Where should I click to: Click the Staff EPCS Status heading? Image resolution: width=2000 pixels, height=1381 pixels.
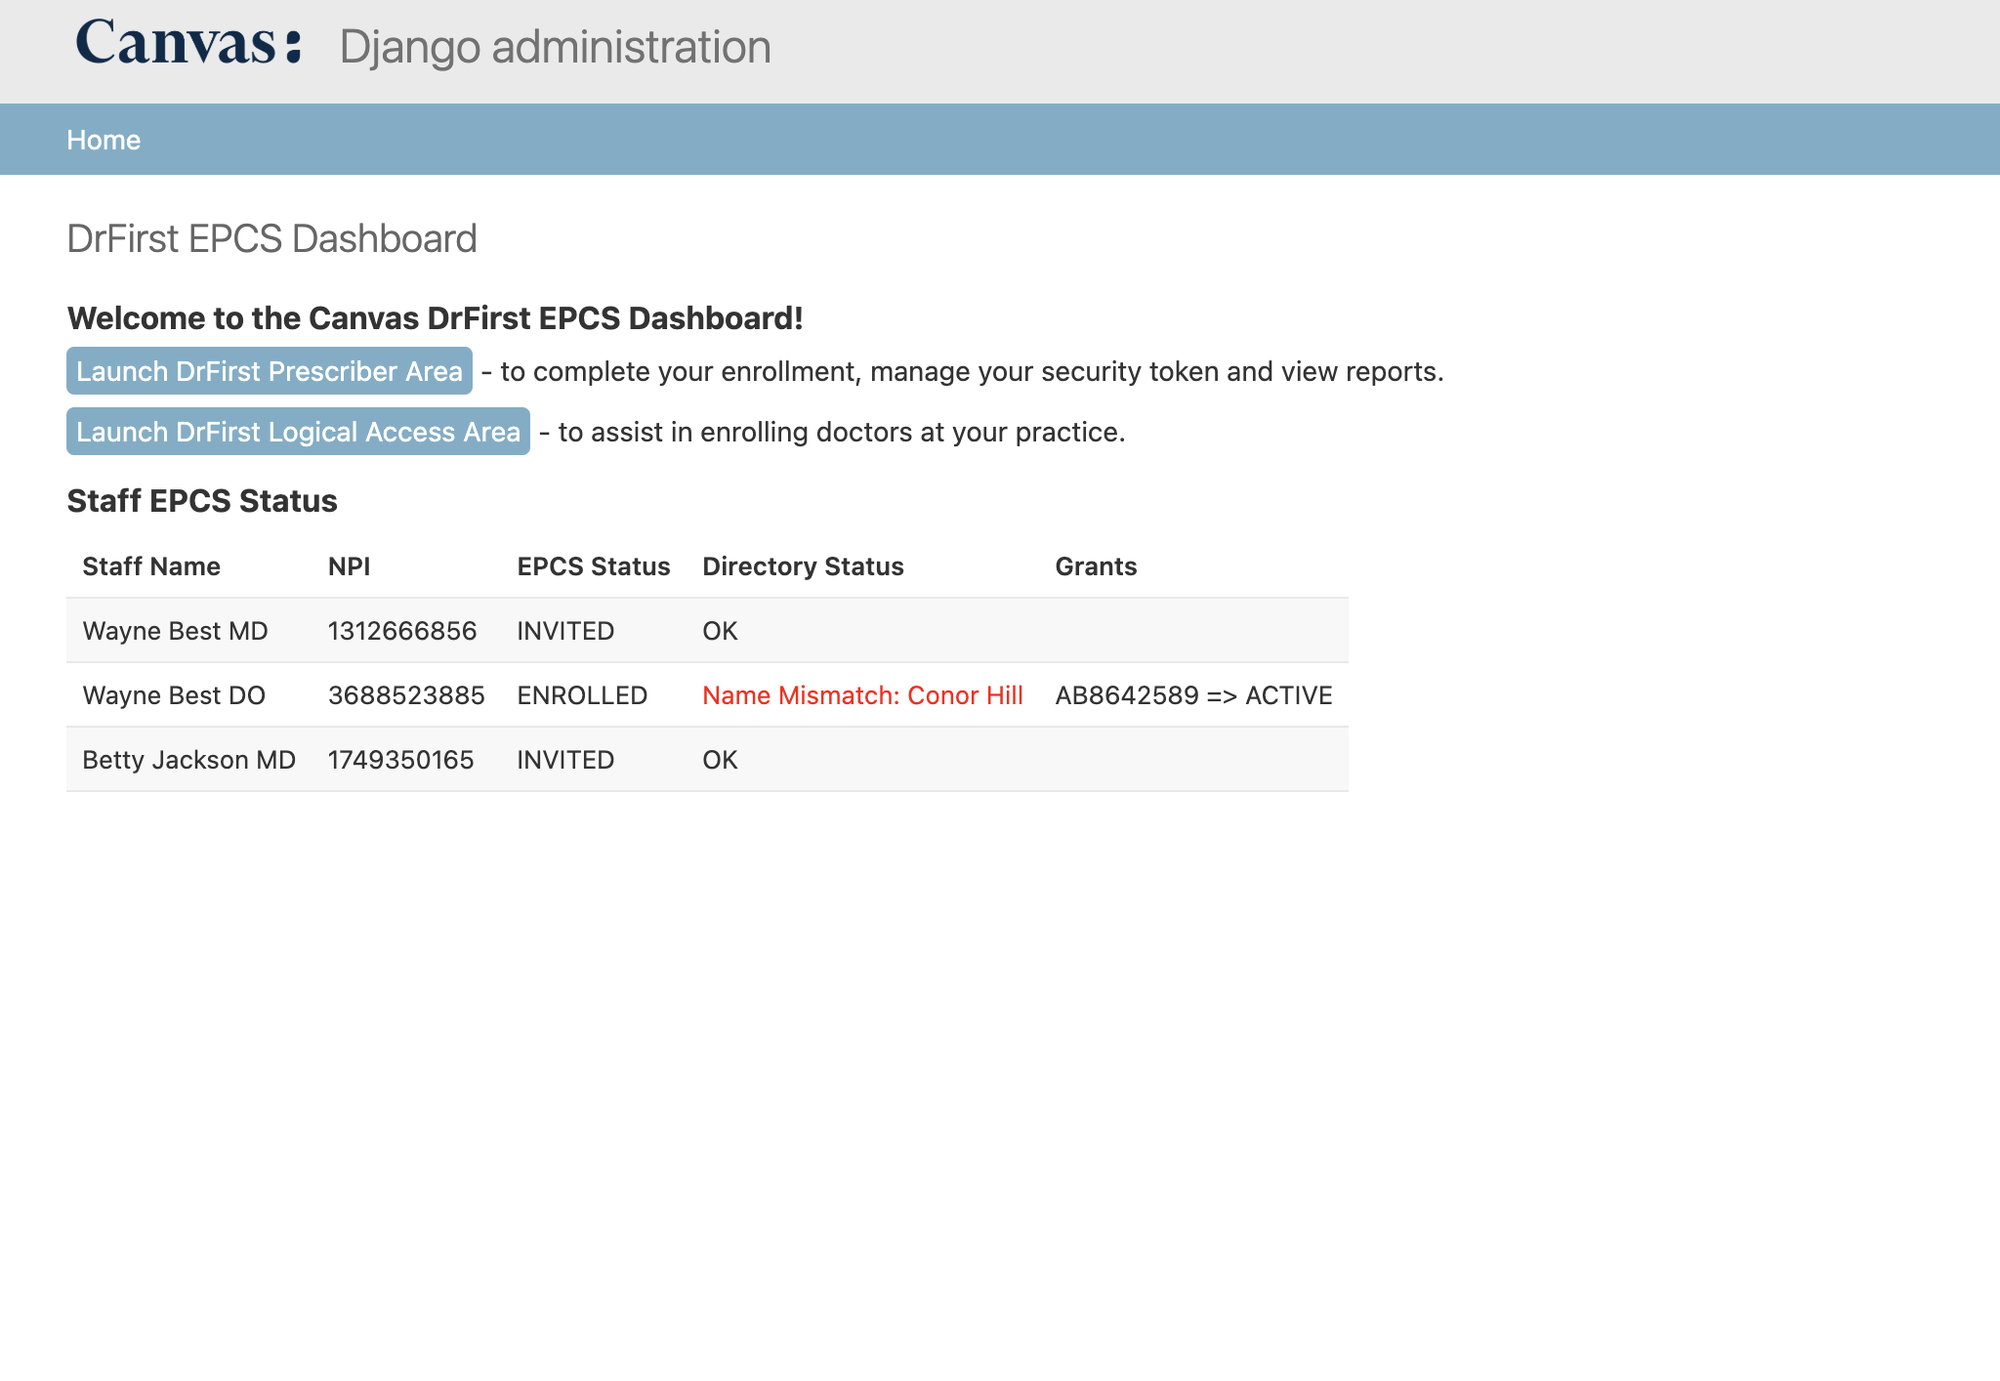click(202, 501)
